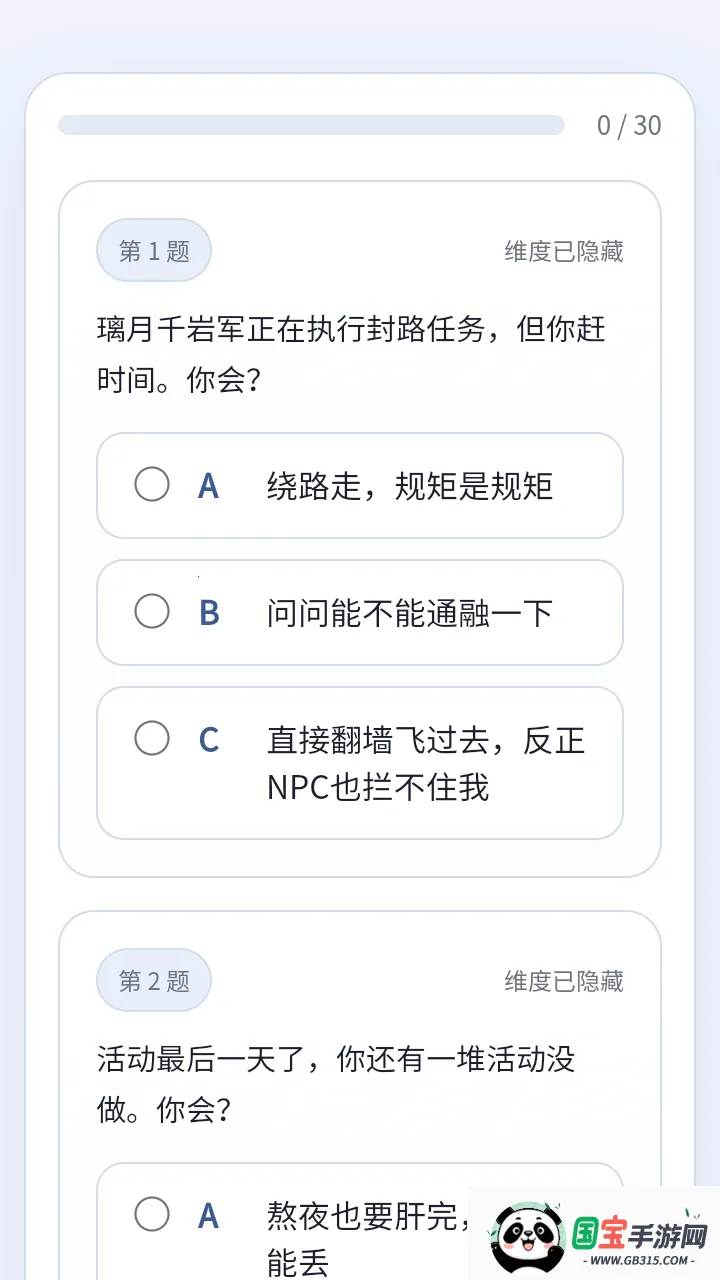Click the 0 / 30 progress counter
This screenshot has height=1280, width=720.
629,125
